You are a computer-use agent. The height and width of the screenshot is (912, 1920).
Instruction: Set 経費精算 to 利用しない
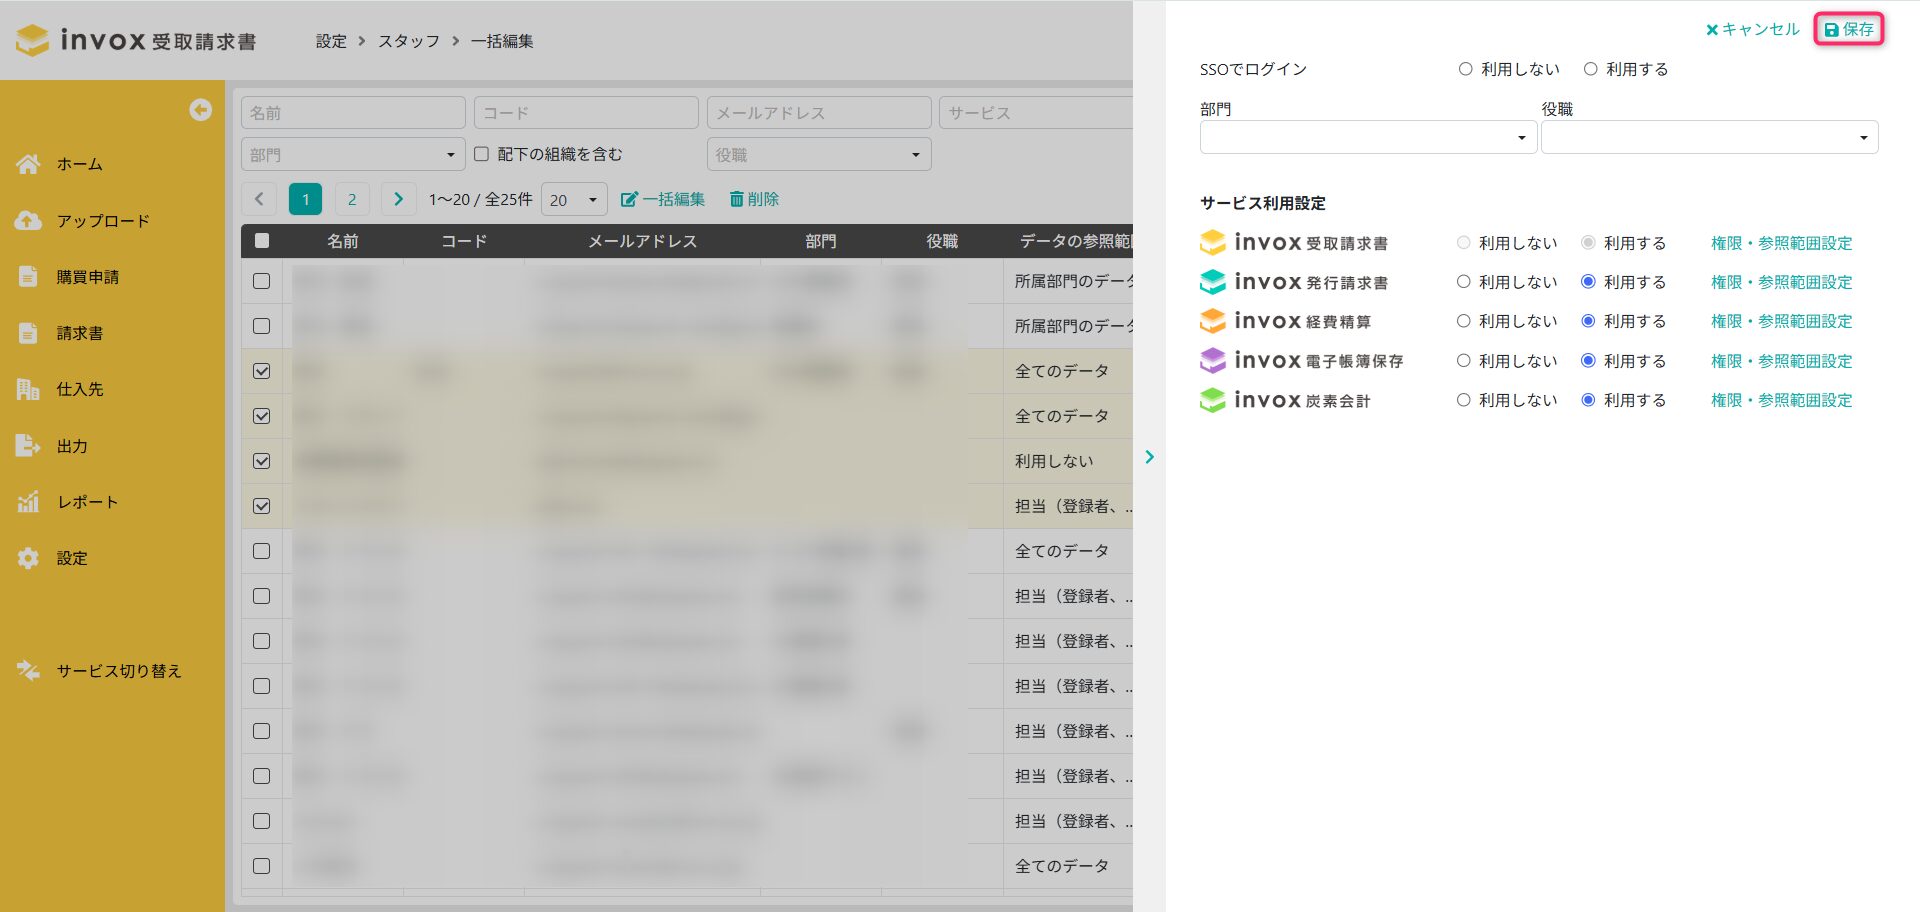coord(1463,321)
